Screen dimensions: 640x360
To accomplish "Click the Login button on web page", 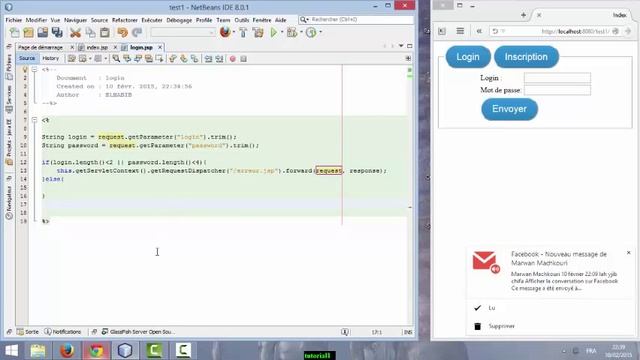I will (x=468, y=57).
